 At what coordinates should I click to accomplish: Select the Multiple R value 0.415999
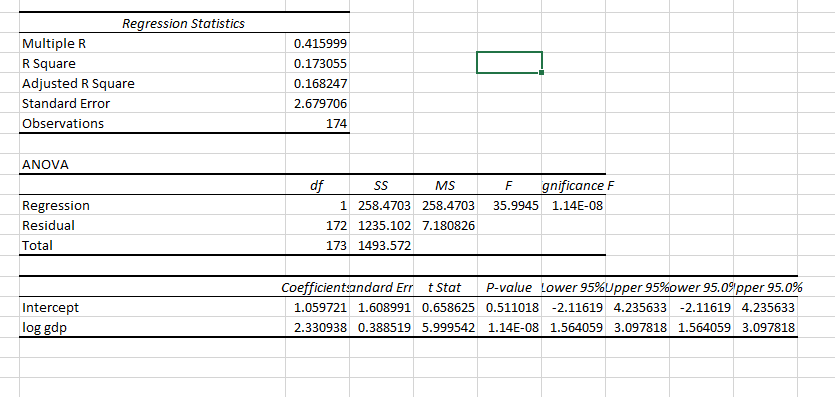point(317,44)
